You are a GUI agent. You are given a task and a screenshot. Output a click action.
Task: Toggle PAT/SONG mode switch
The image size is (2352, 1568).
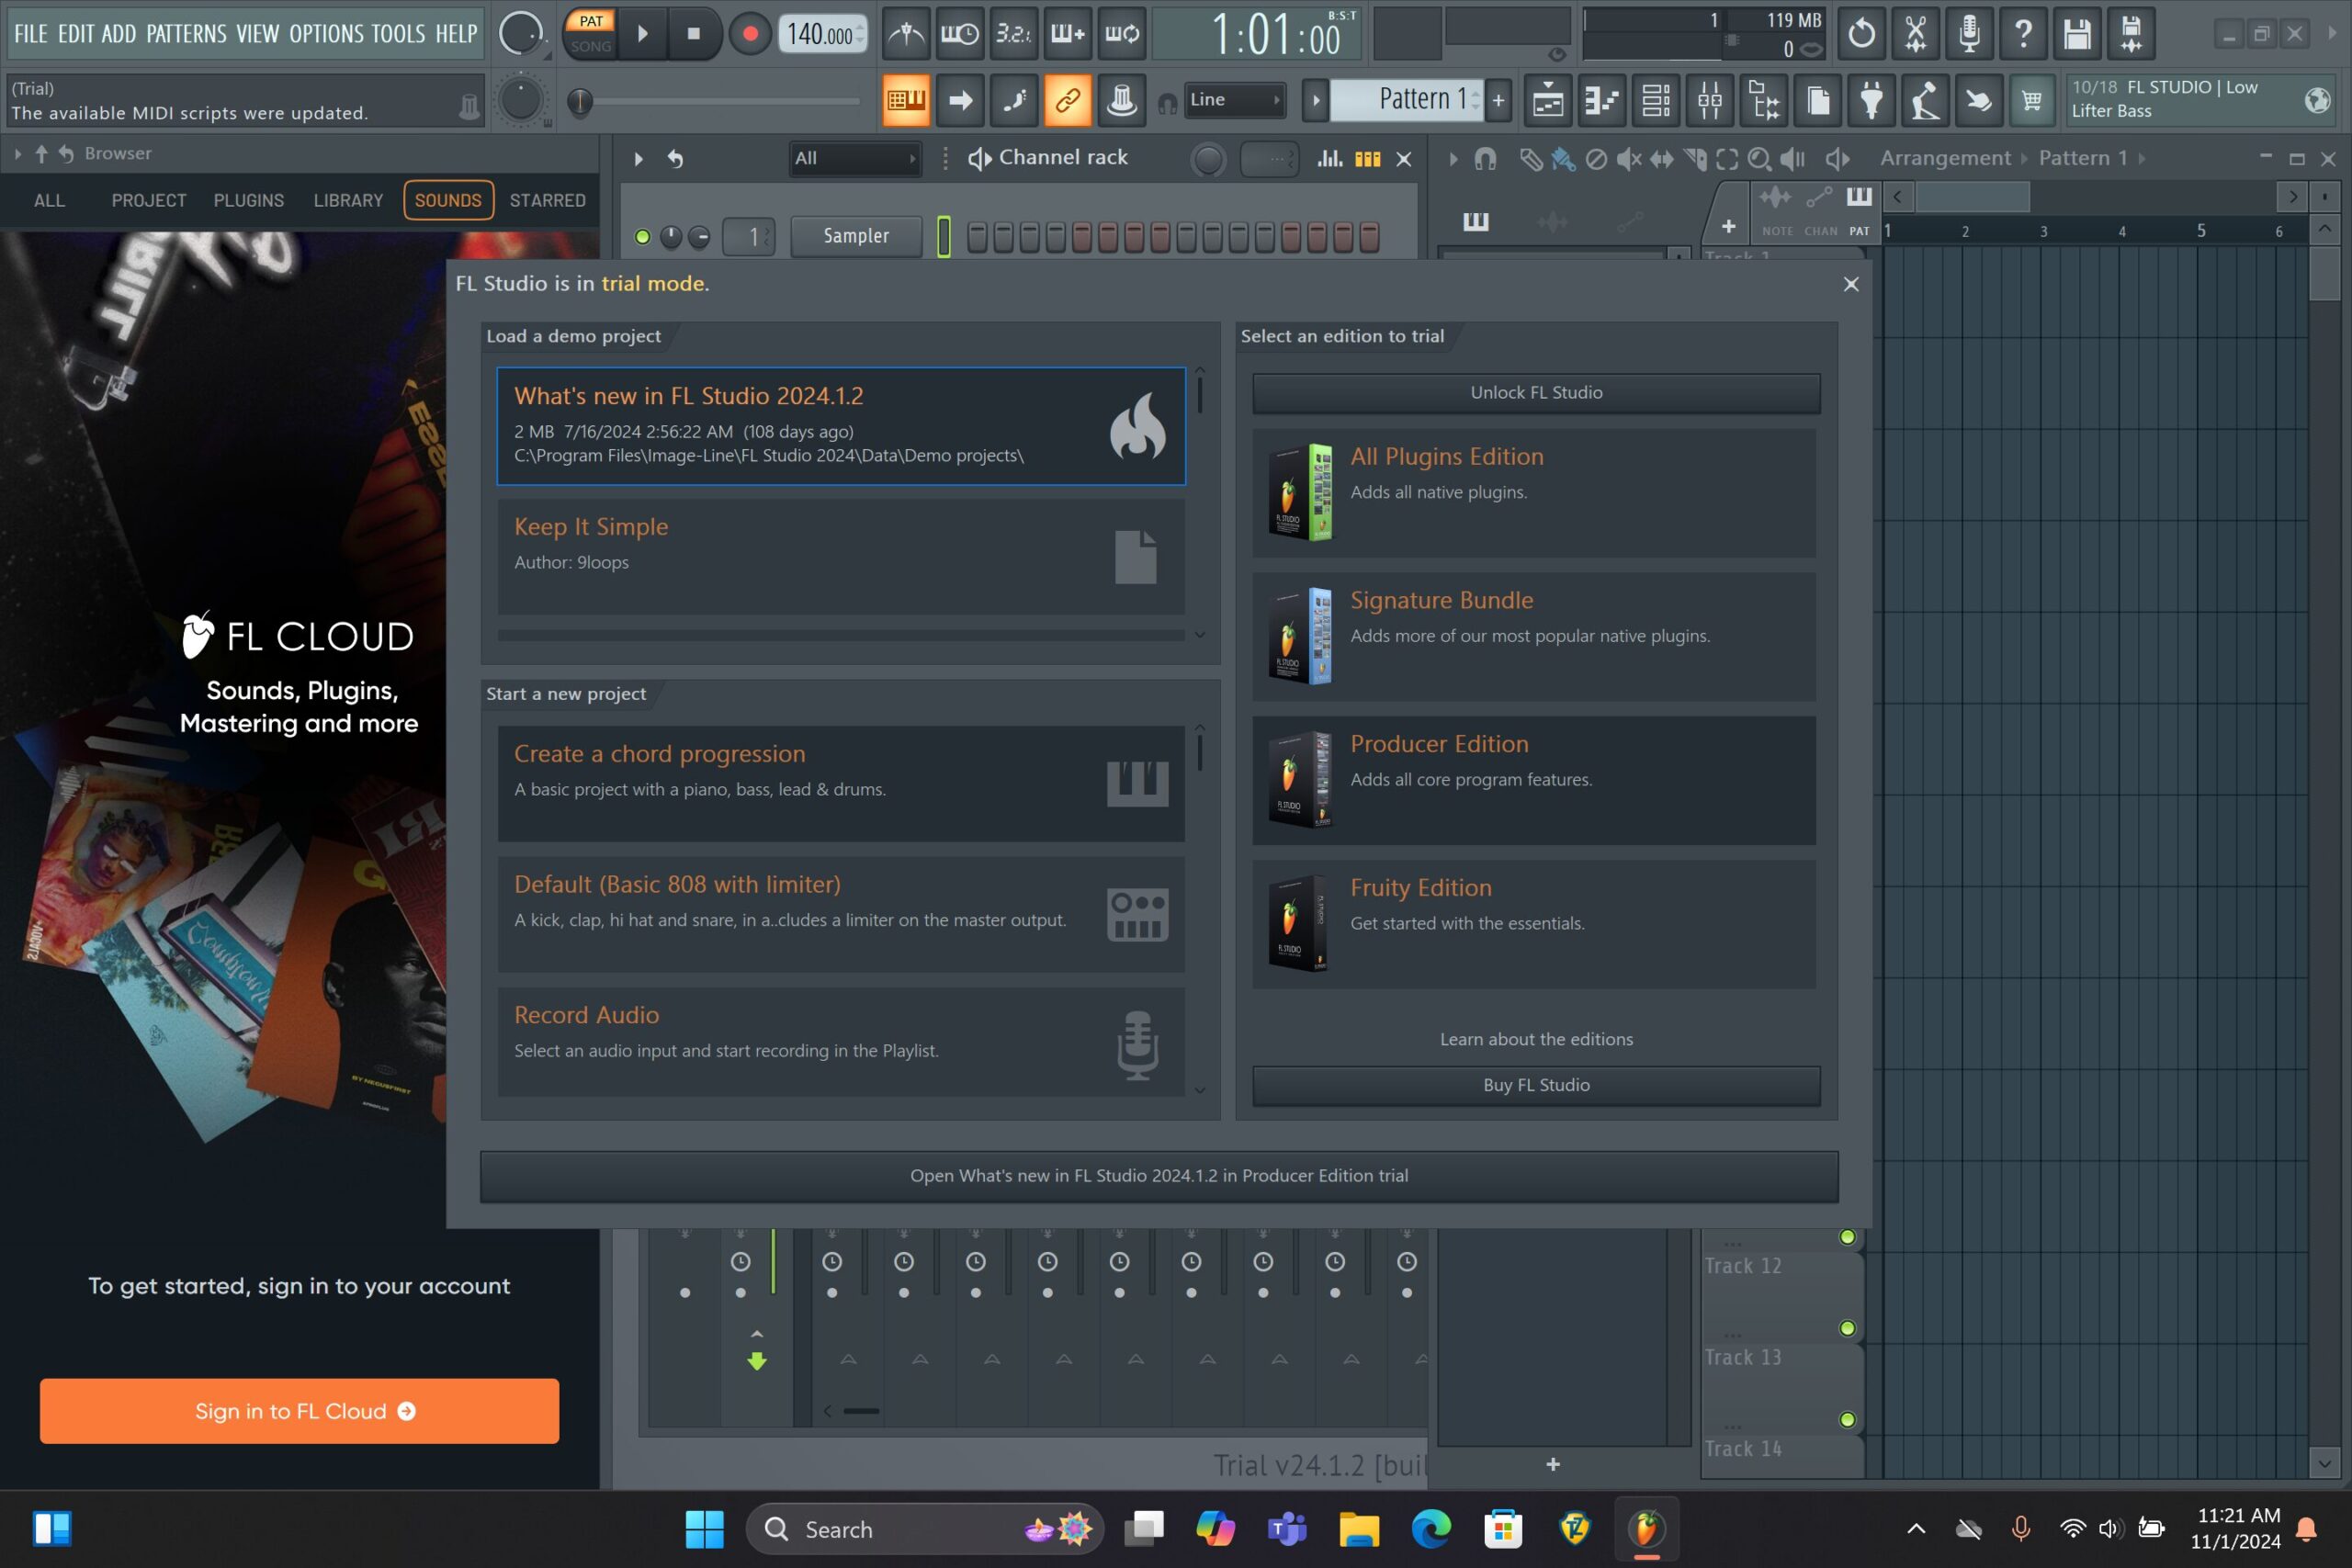[591, 34]
